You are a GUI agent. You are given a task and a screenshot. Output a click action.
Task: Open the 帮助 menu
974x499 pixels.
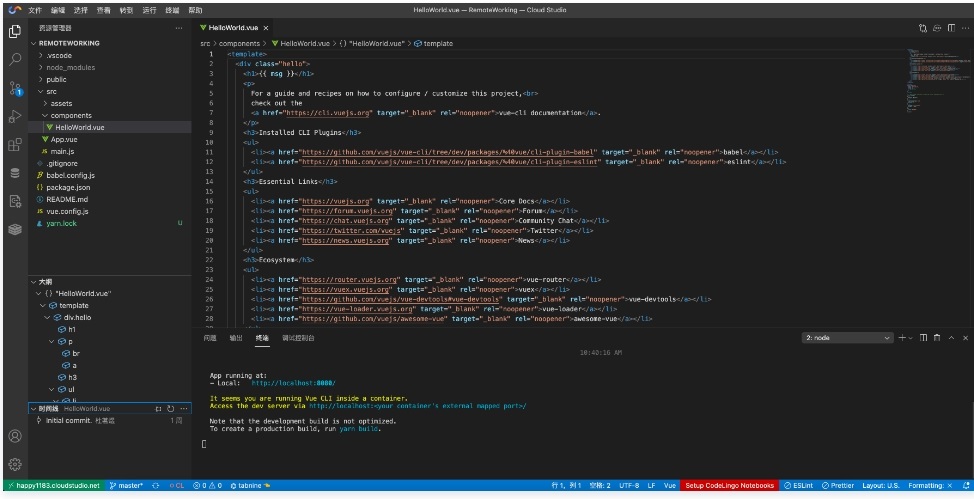coord(195,11)
